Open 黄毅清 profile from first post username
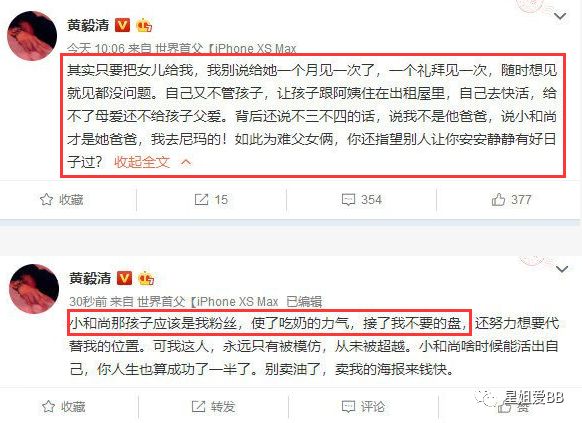 tap(88, 25)
